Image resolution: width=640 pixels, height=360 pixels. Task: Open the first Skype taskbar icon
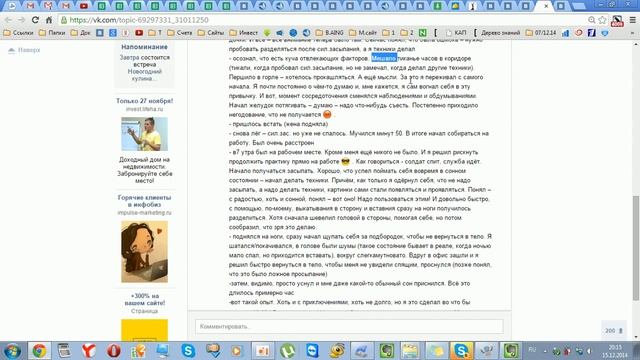point(188,351)
